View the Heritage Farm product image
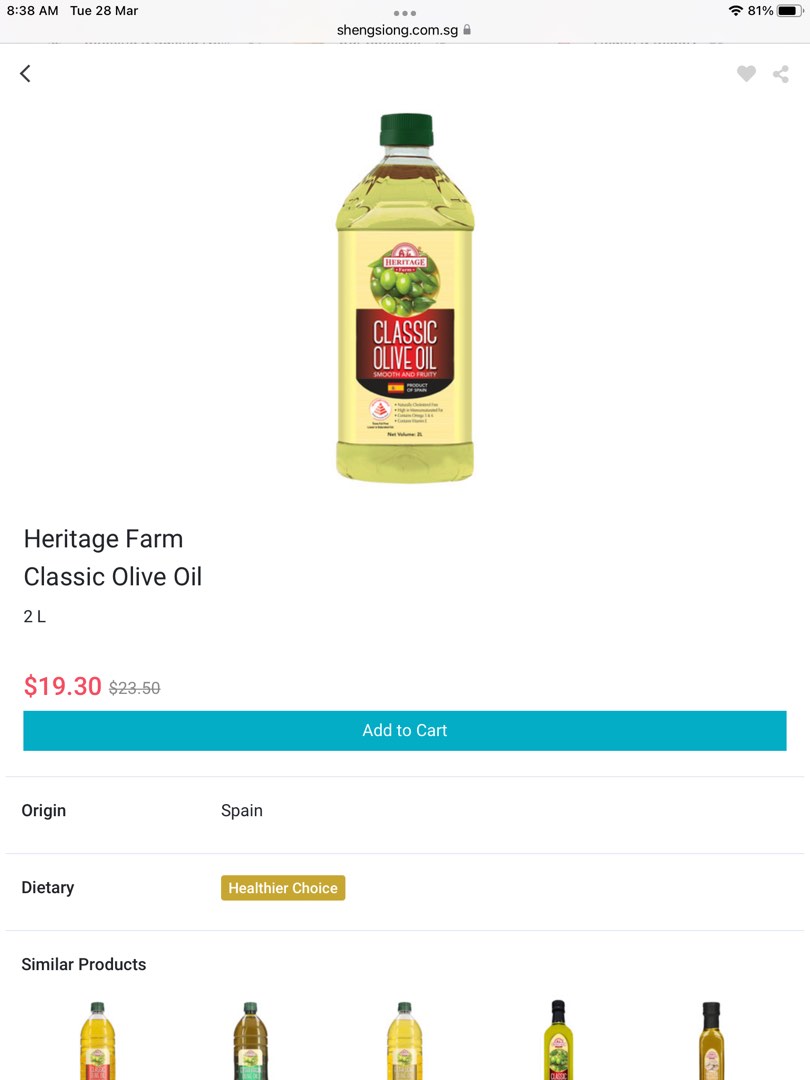Screen dimensions: 810x1080 pyautogui.click(x=405, y=300)
